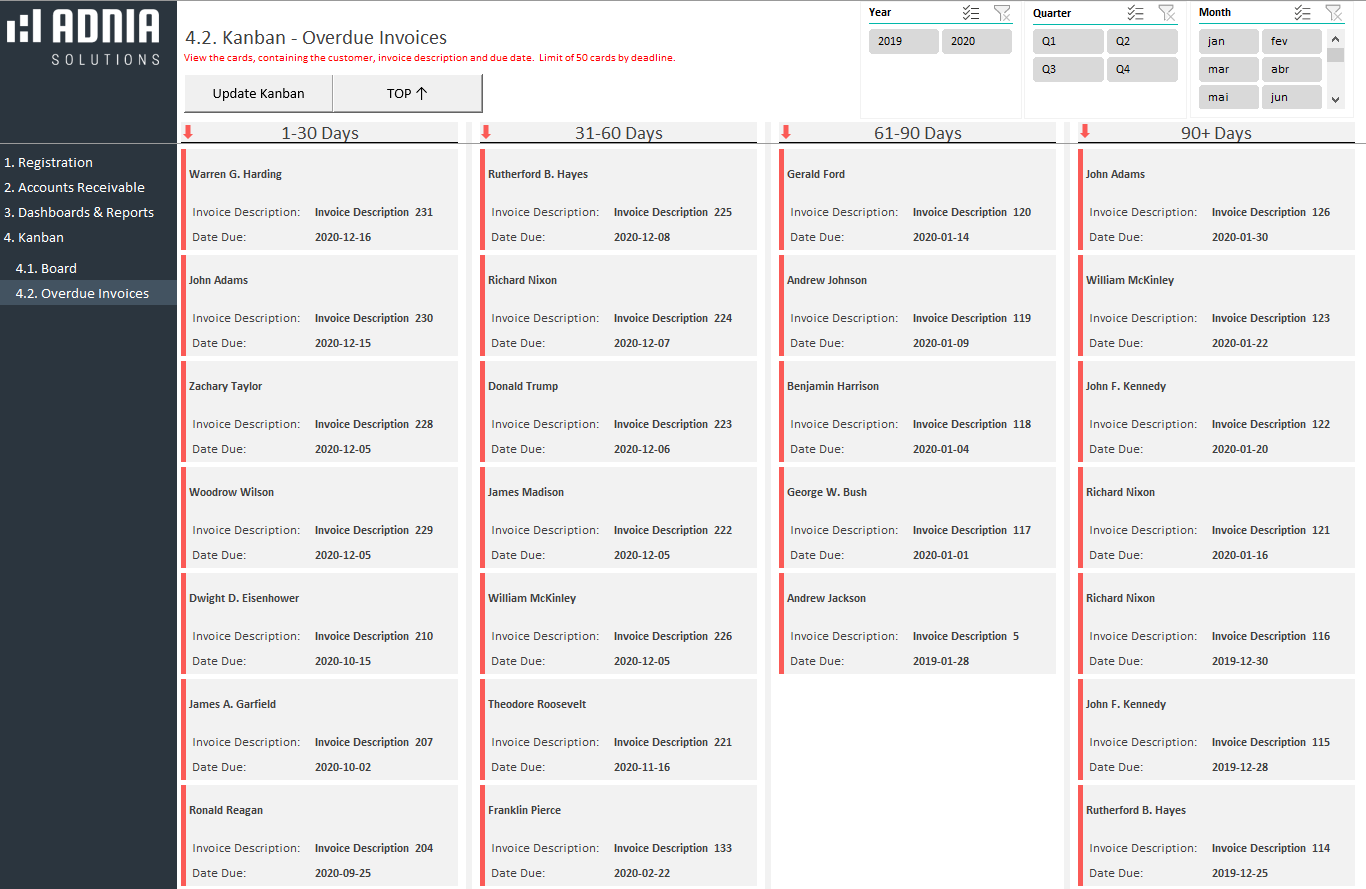The height and width of the screenshot is (889, 1366).
Task: Click the TOP arrow button
Action: [407, 93]
